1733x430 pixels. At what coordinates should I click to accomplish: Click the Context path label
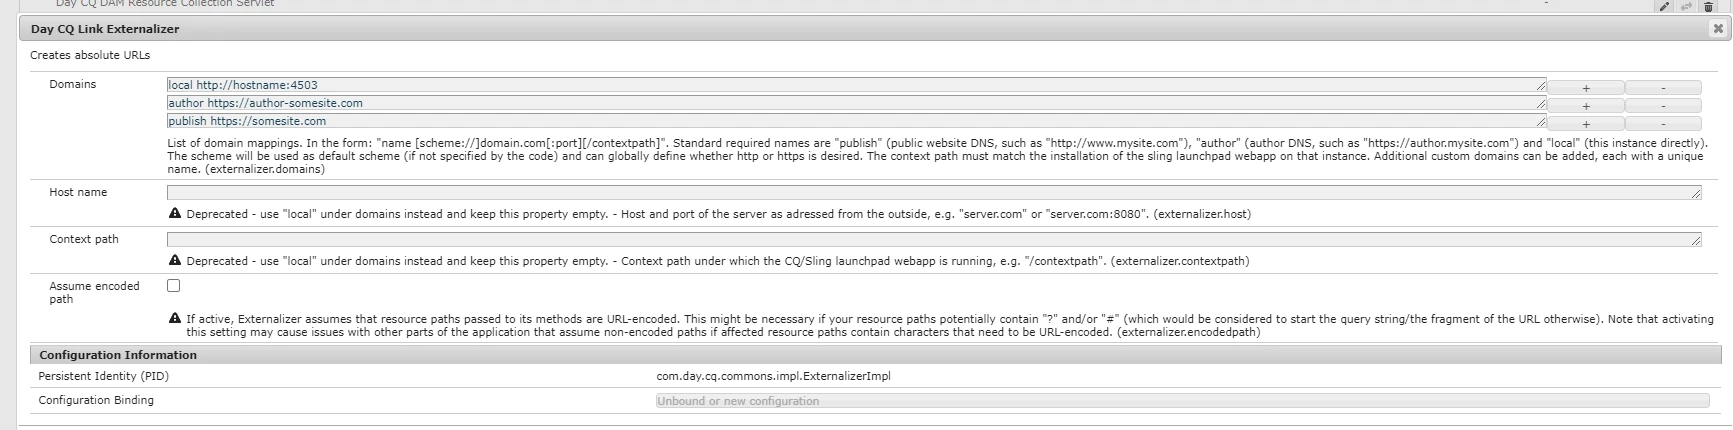pos(84,240)
